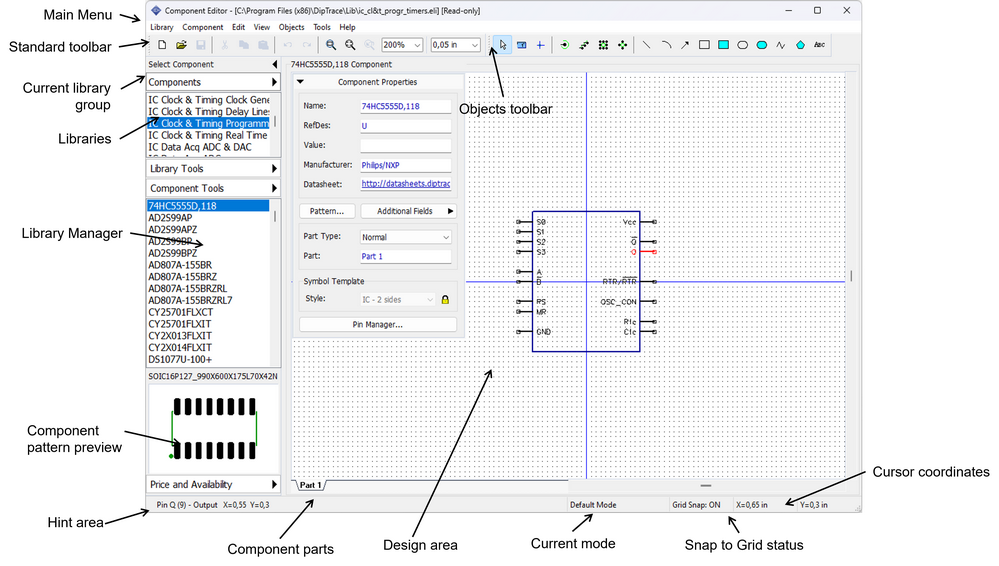Open the 0,05 in grid size dropdown
999x566 pixels.
(475, 45)
